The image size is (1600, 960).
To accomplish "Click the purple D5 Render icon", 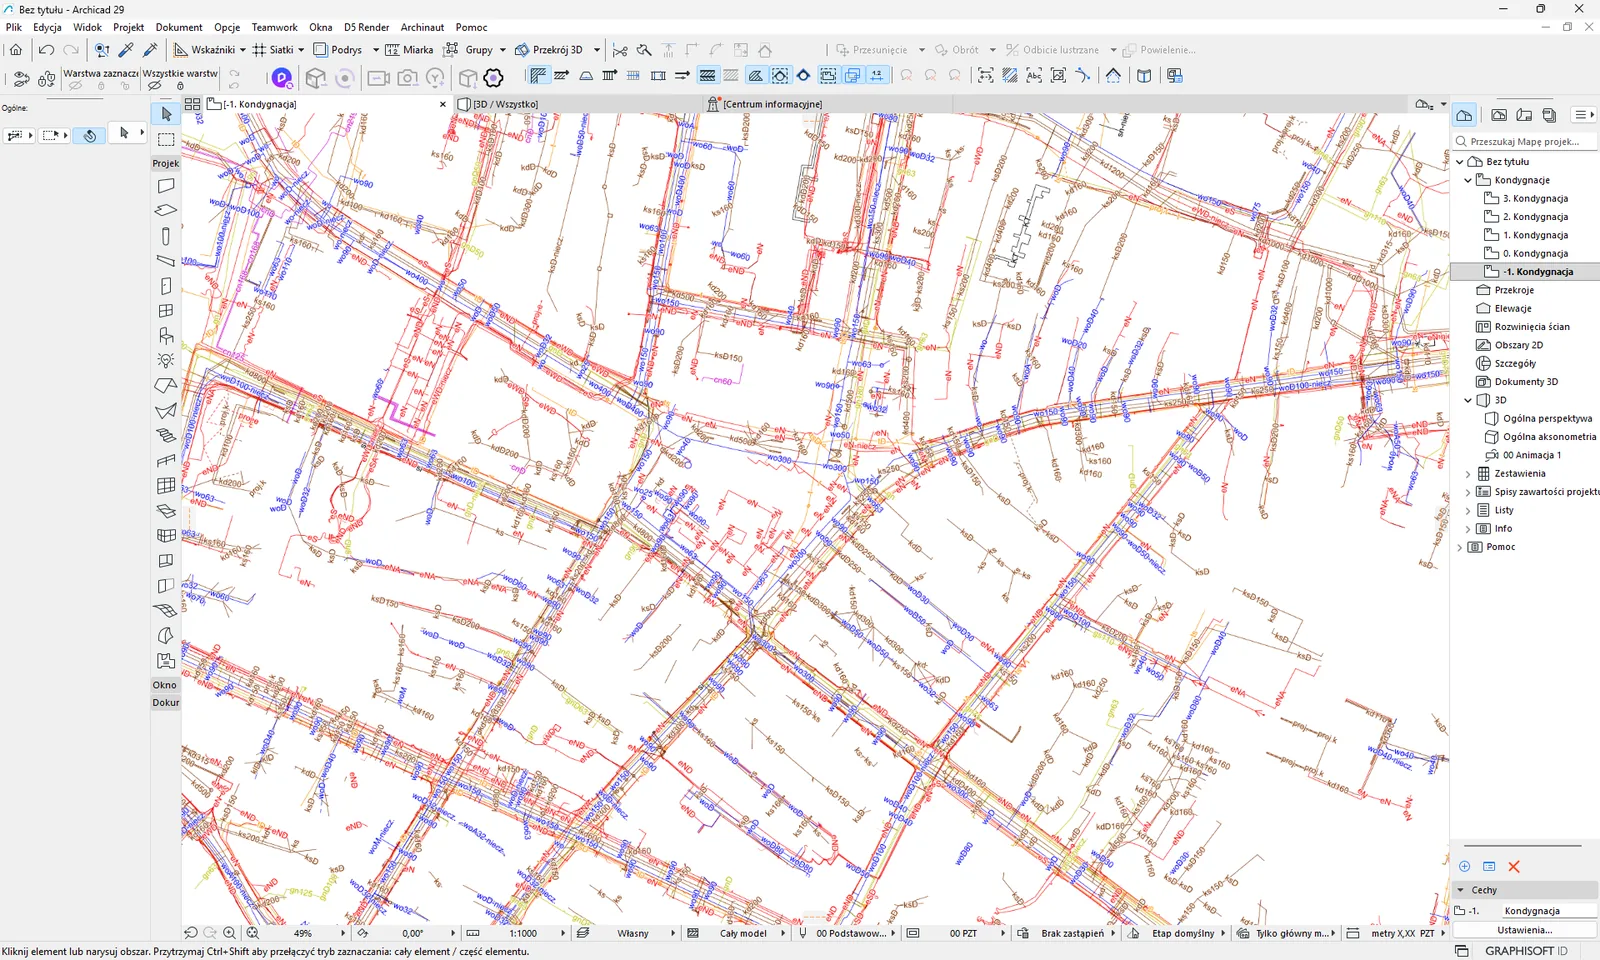I will (282, 77).
